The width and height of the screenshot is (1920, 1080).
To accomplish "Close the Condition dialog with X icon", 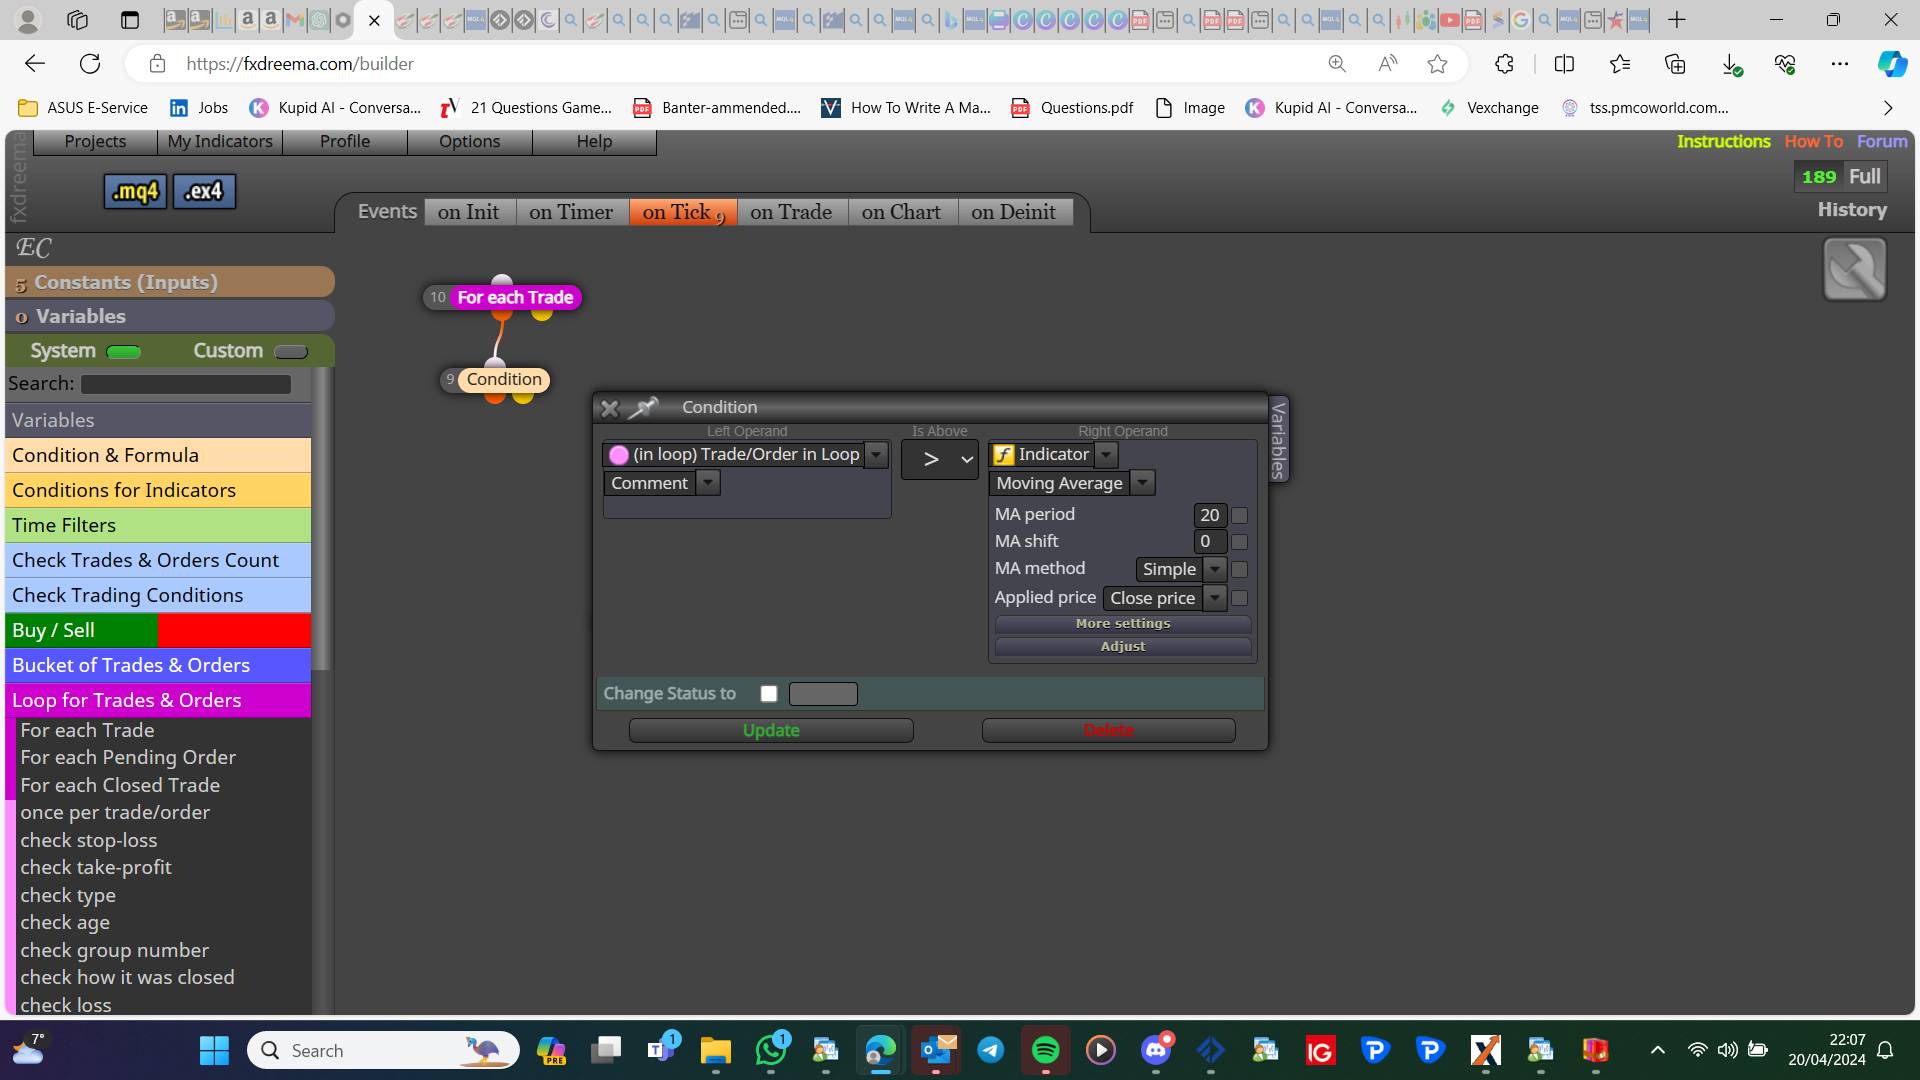I will point(609,408).
